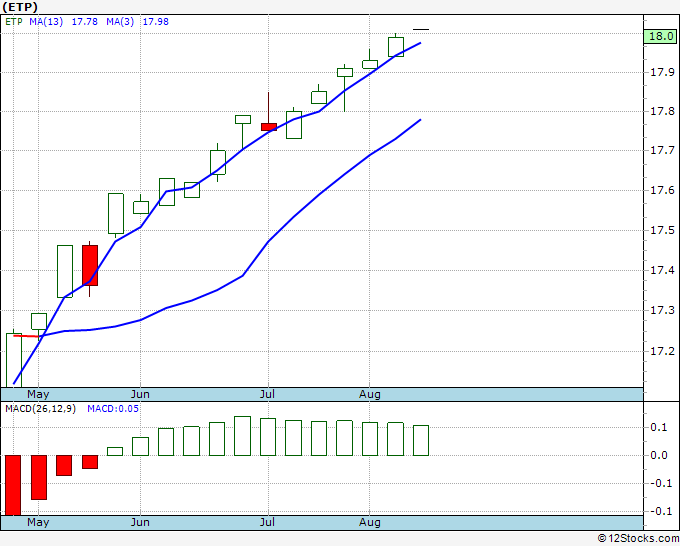680x546 pixels.
Task: Click the 17.5 price axis label
Action: (x=662, y=230)
